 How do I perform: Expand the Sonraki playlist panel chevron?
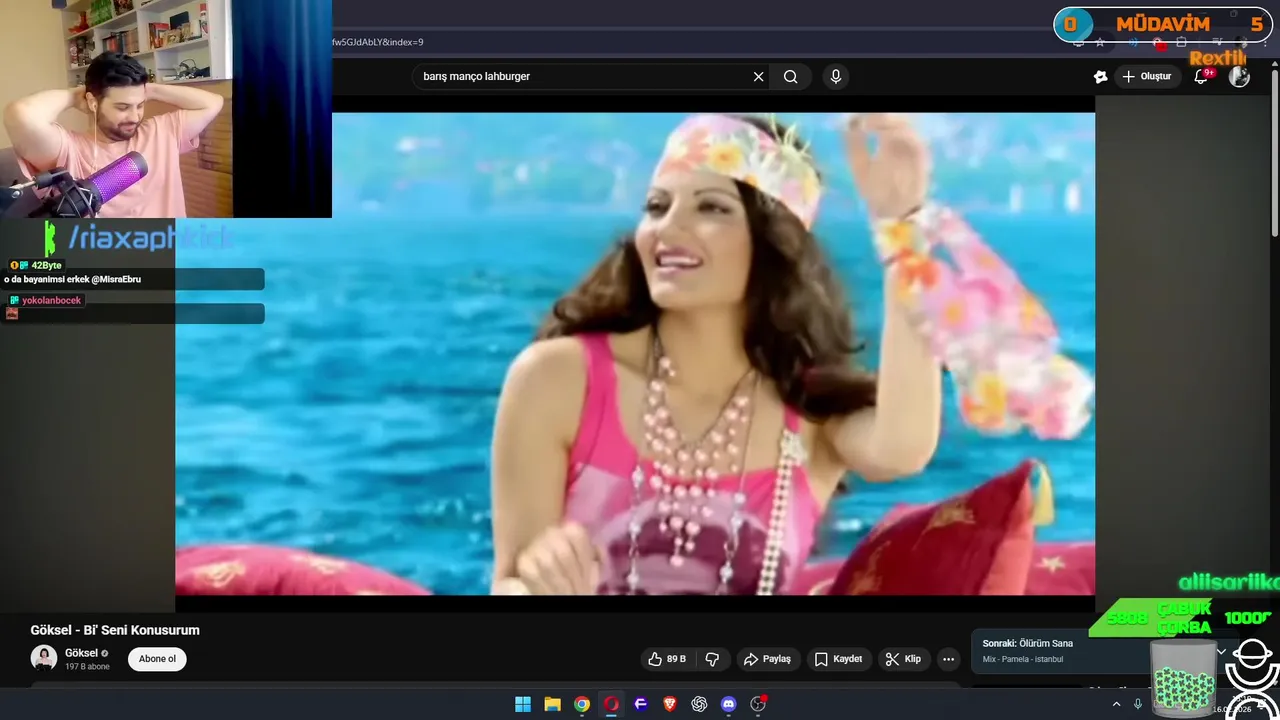tap(1221, 651)
